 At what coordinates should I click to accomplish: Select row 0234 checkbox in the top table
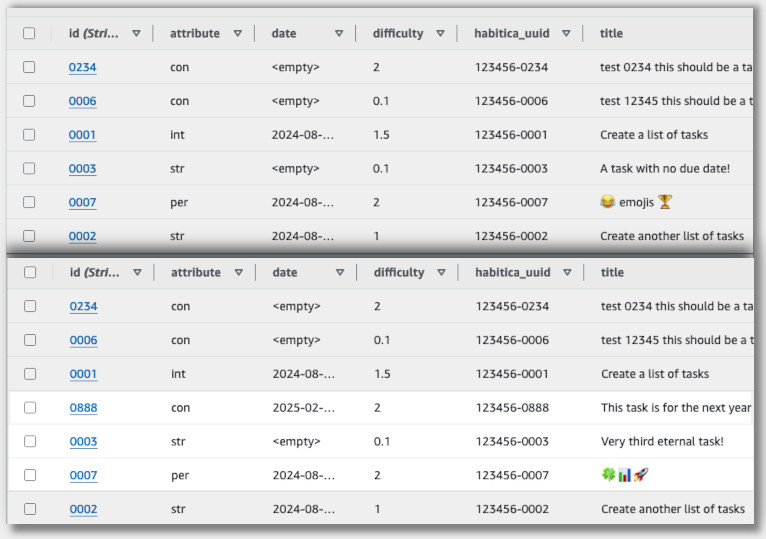29,67
